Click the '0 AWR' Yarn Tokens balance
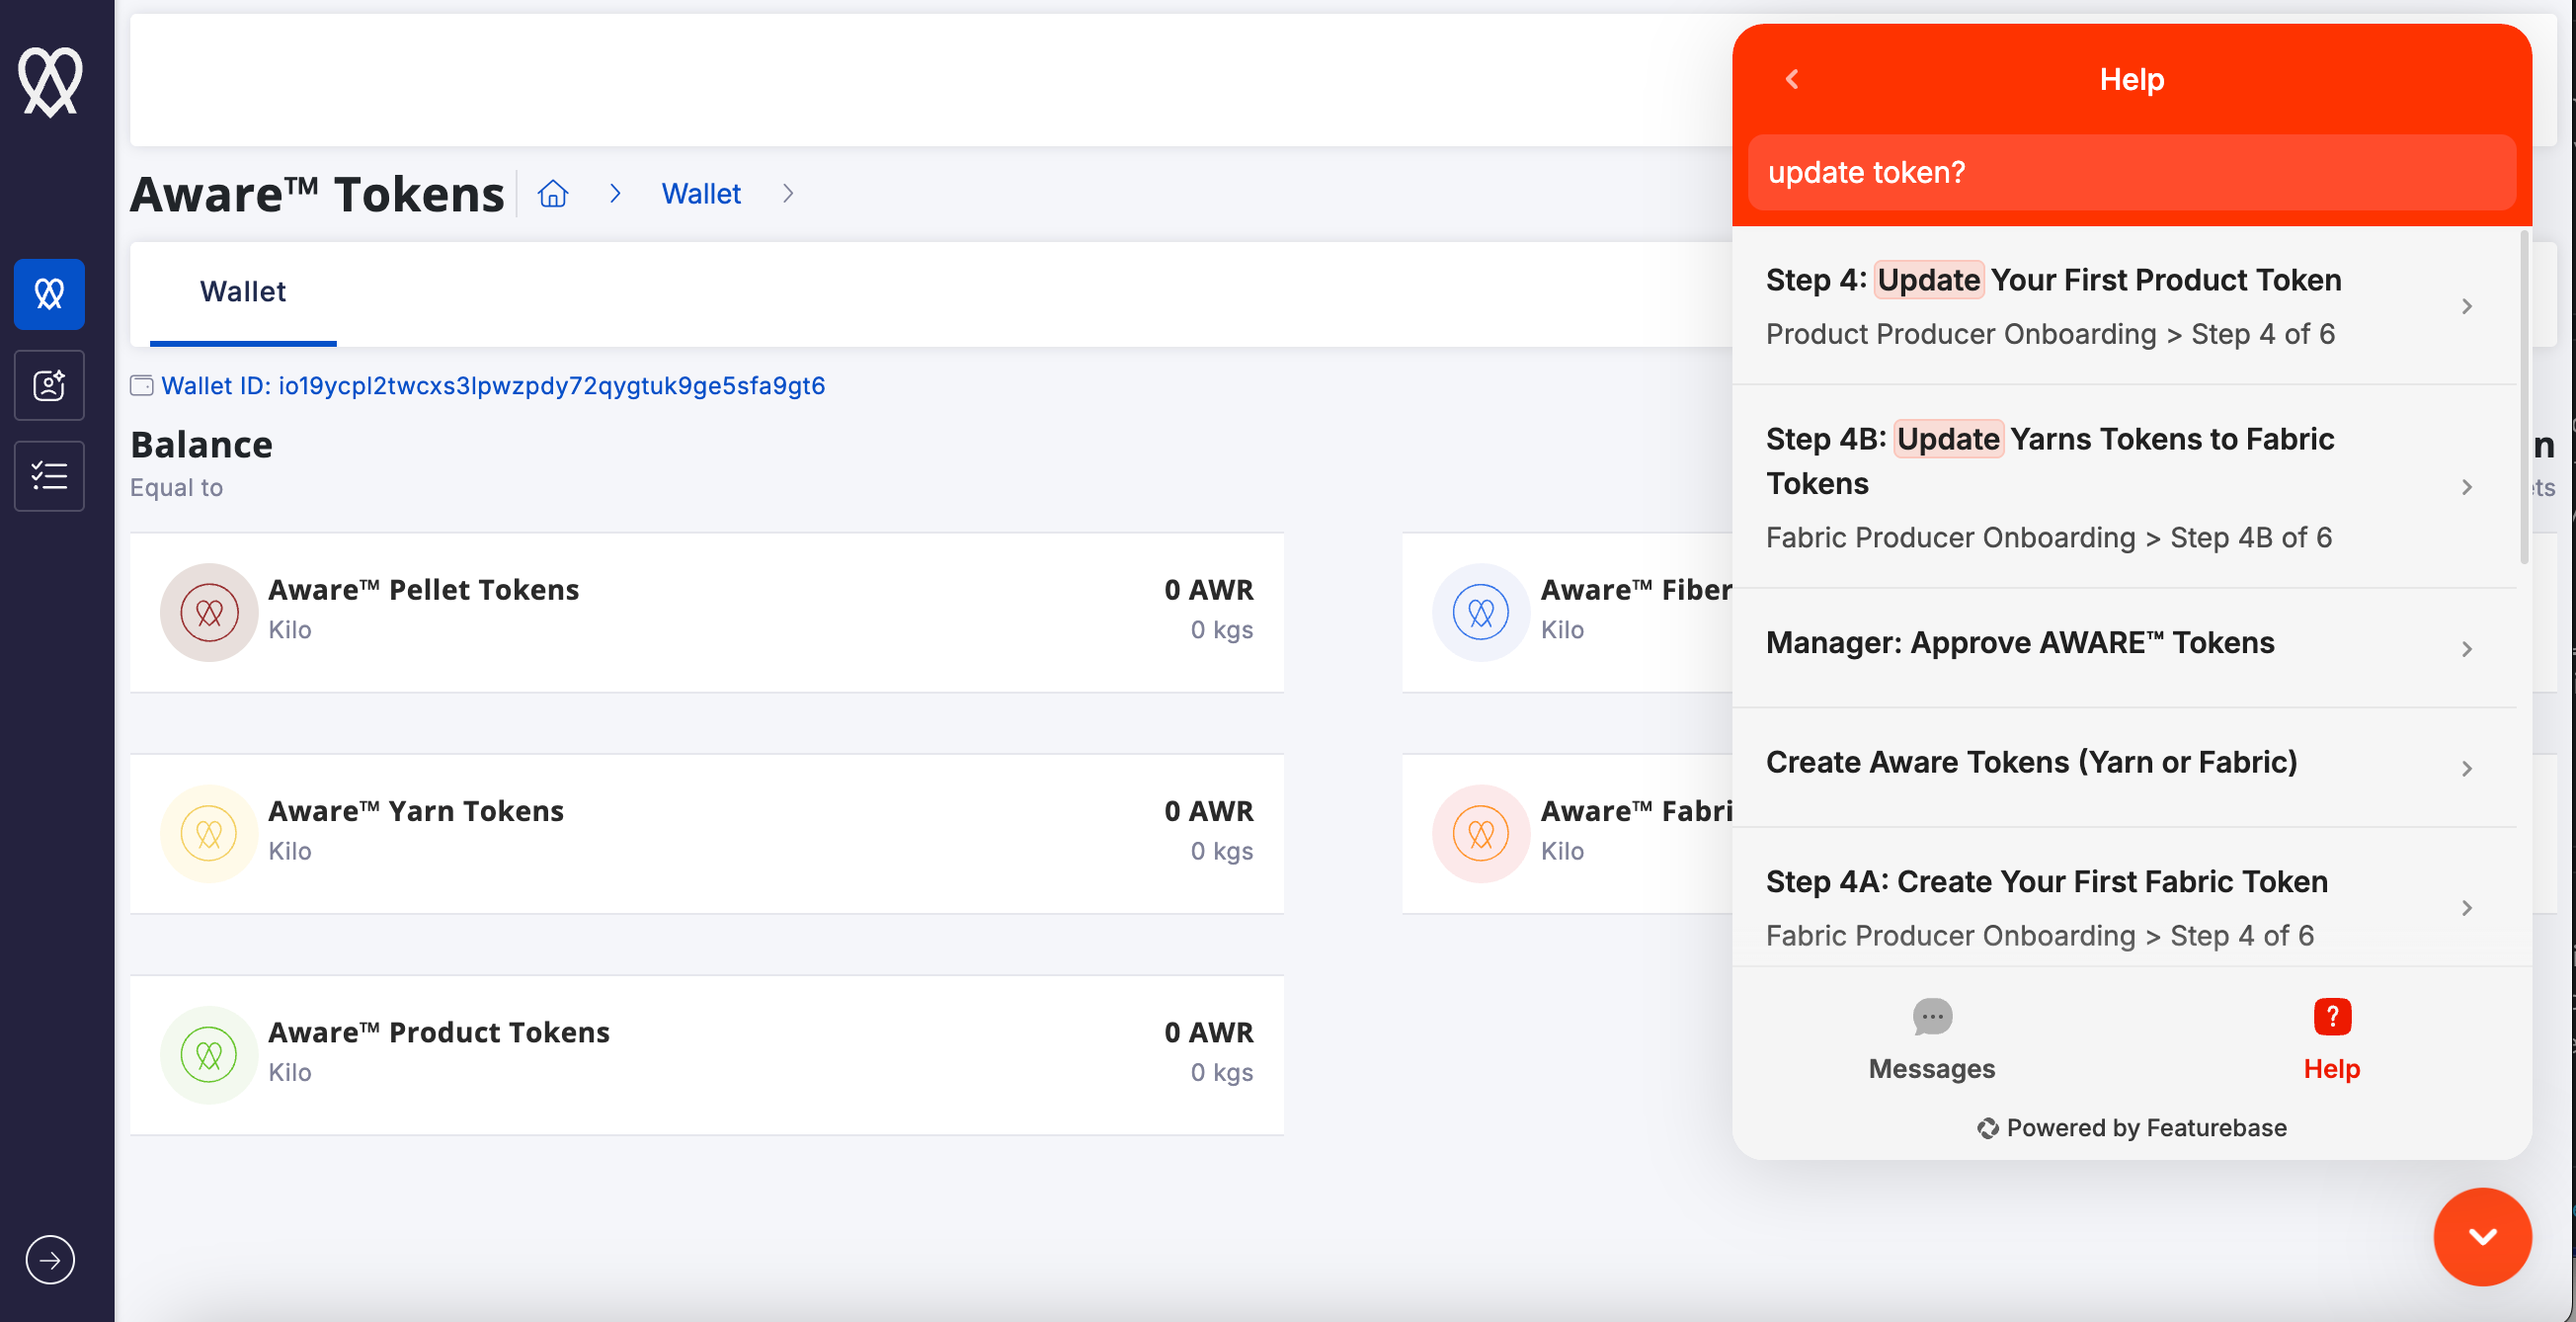 pos(1208,811)
